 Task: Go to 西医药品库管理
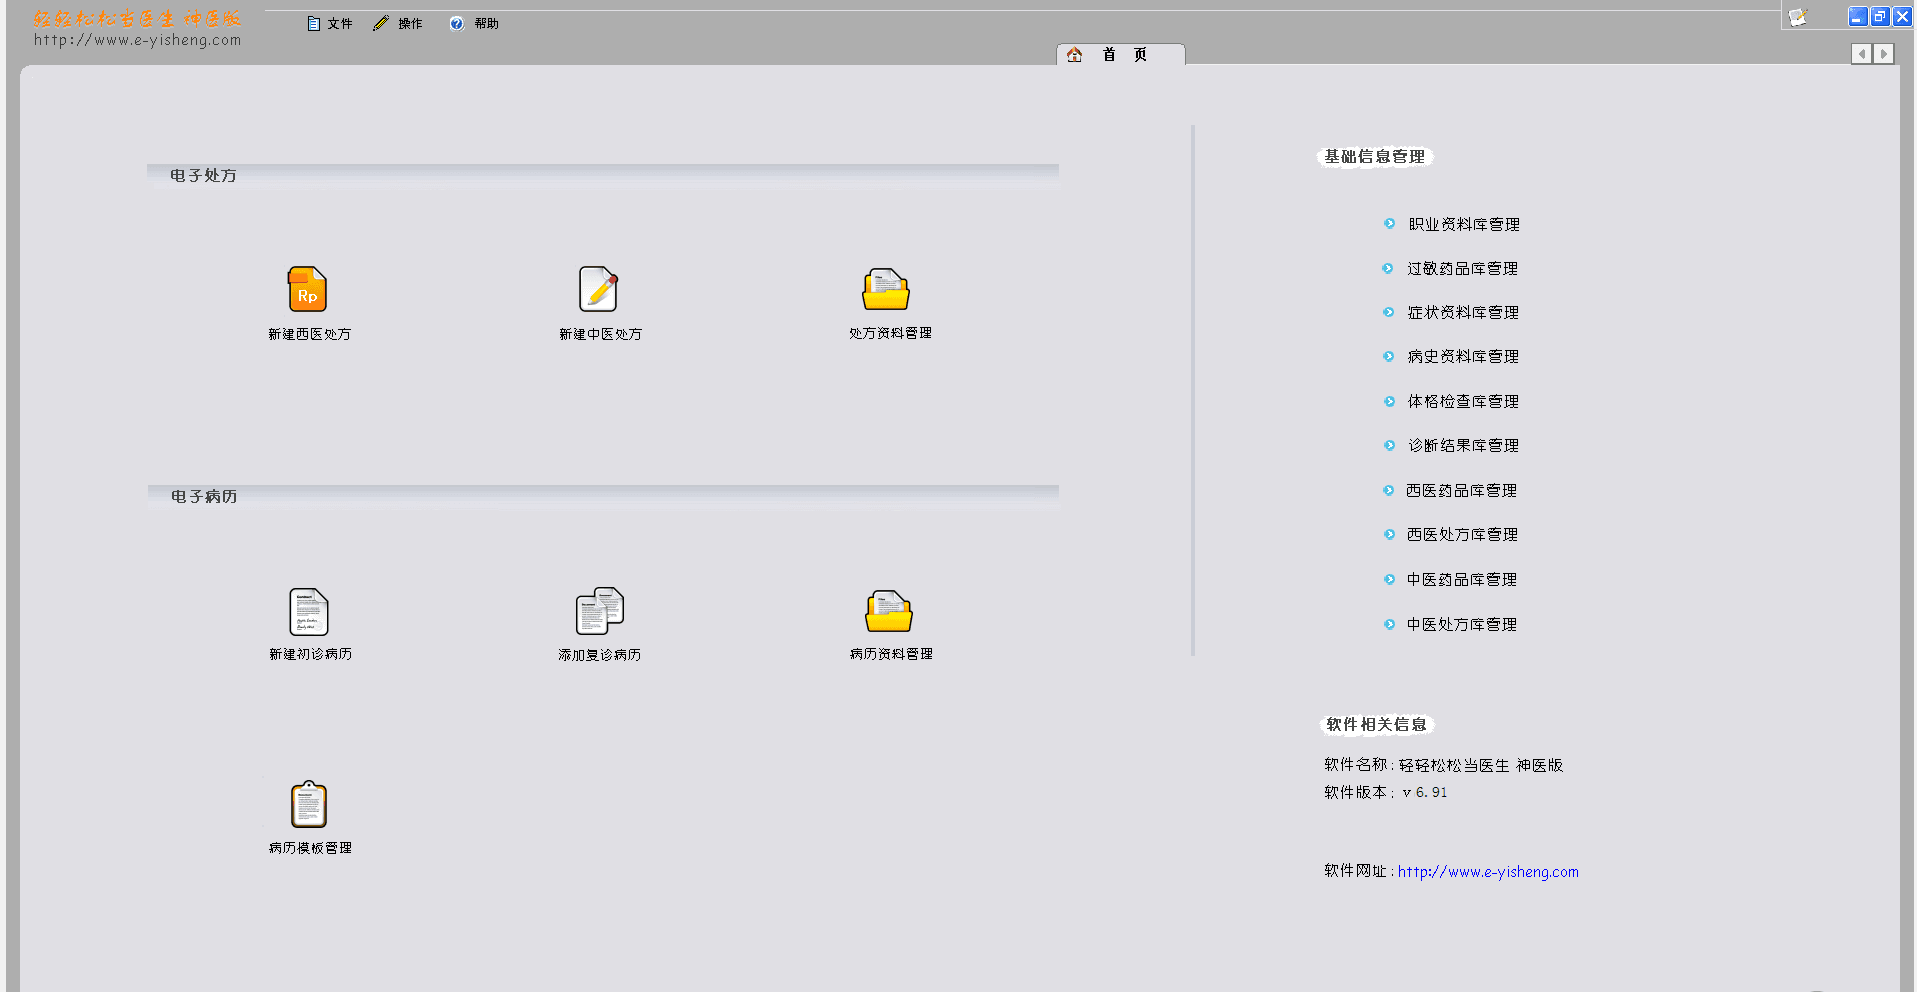point(1461,491)
